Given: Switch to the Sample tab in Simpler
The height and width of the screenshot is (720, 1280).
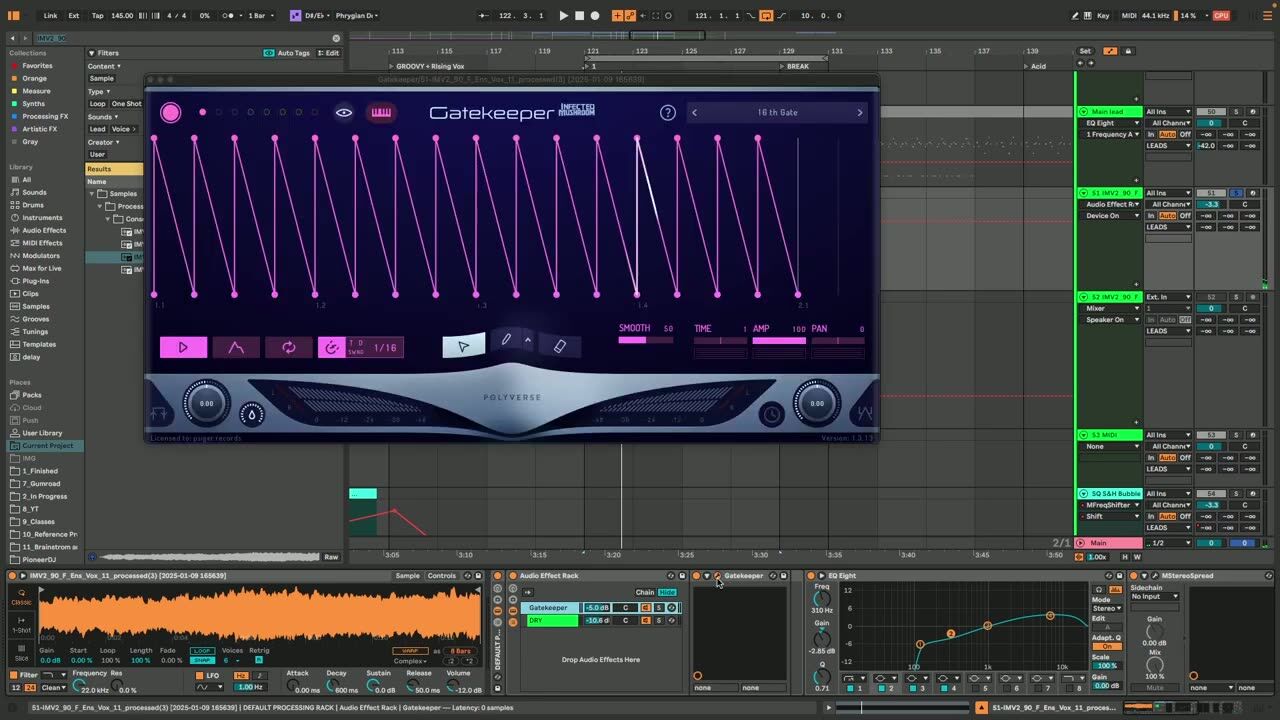Looking at the screenshot, I should [x=408, y=576].
